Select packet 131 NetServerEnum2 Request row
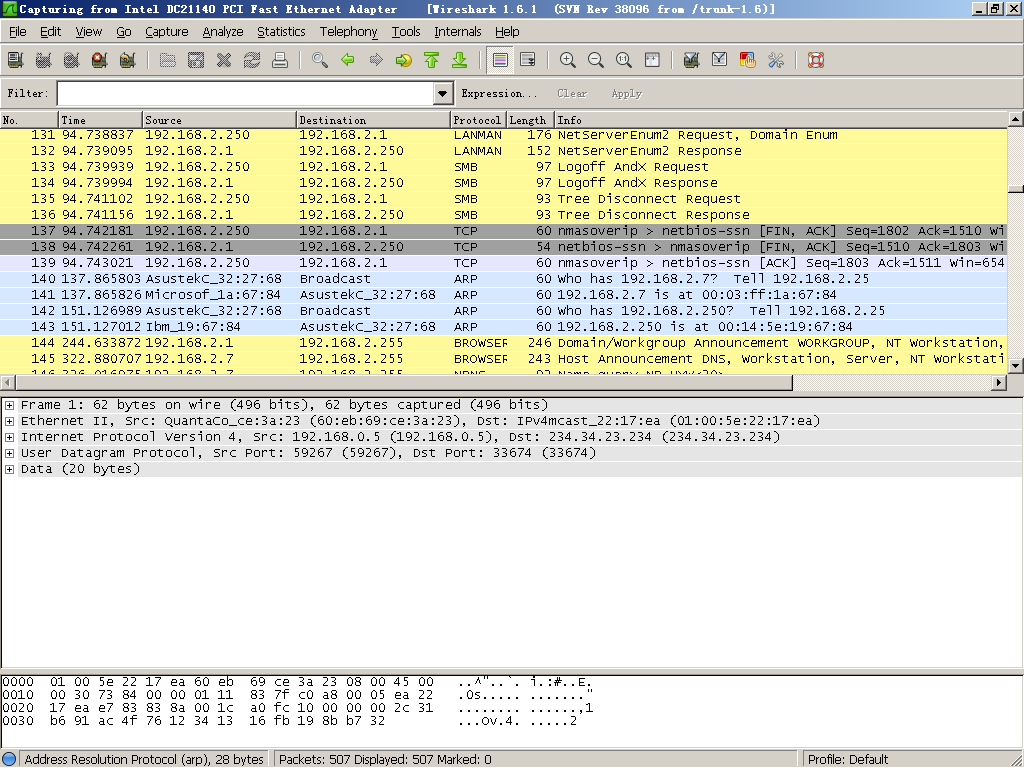Screen dimensions: 1024x768 (x=504, y=135)
